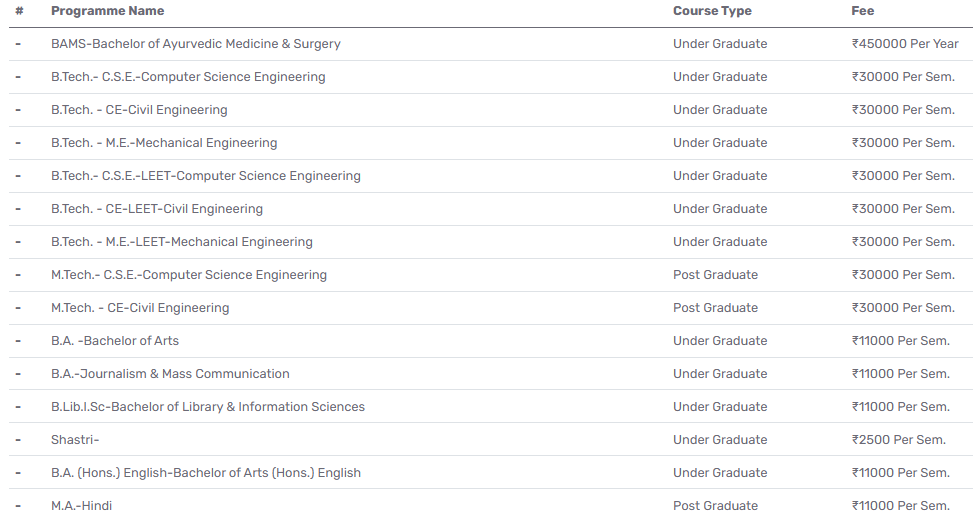Open B.A. (Hons.) English programme

click(x=206, y=473)
